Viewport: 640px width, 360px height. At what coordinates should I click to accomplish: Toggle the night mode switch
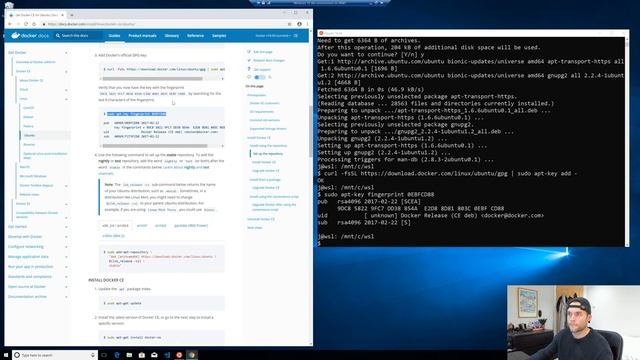(259, 77)
